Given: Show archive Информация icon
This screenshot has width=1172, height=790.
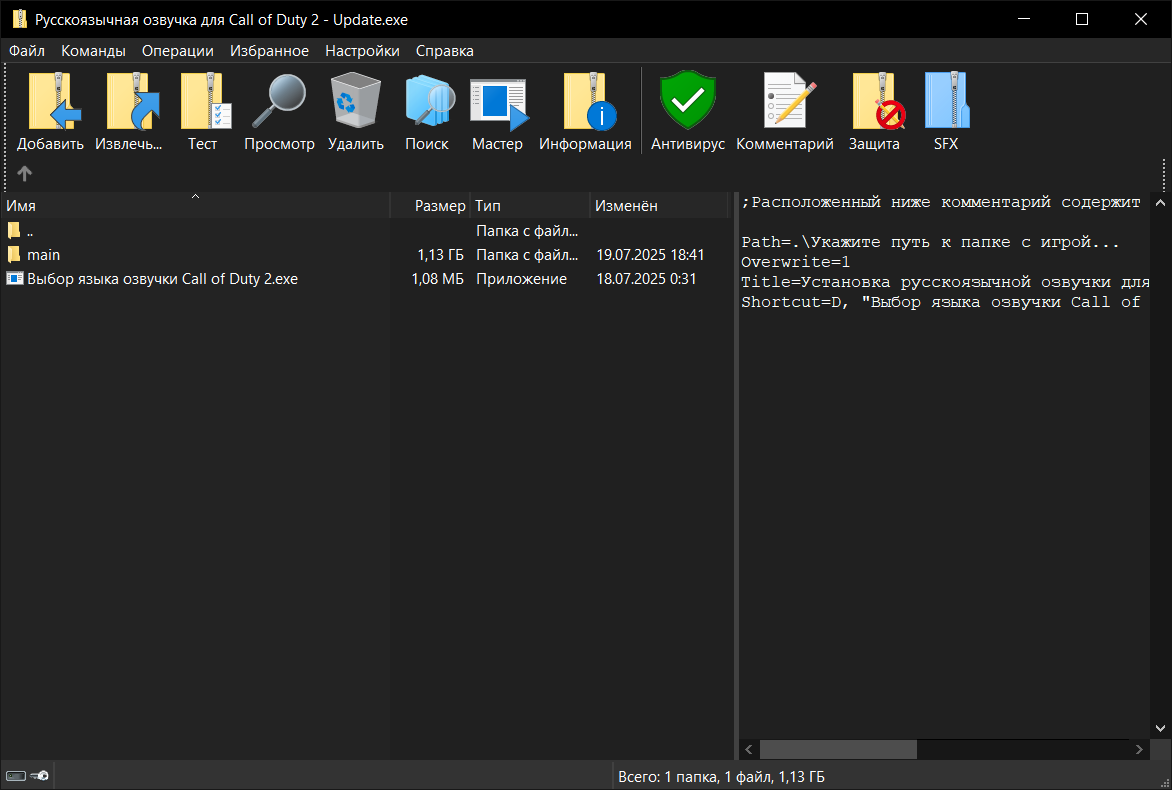Looking at the screenshot, I should pos(589,101).
